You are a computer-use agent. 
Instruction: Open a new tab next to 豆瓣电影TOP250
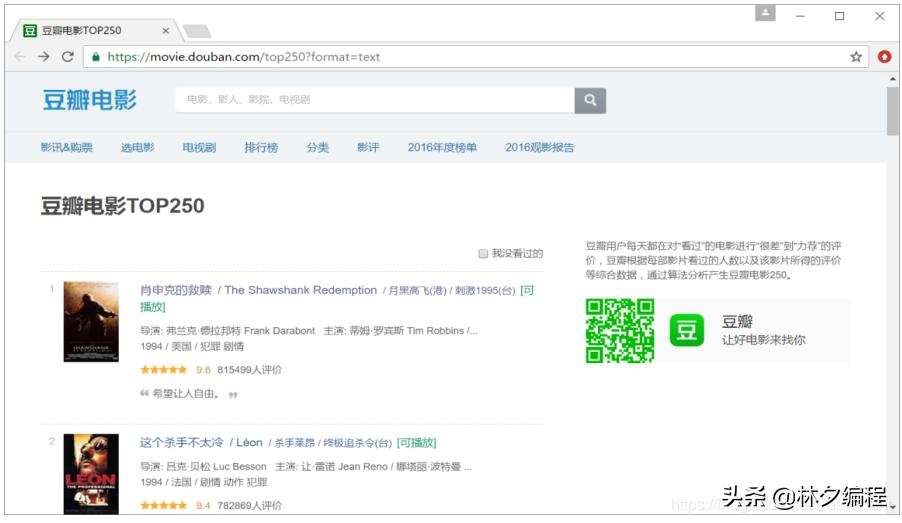tap(197, 30)
